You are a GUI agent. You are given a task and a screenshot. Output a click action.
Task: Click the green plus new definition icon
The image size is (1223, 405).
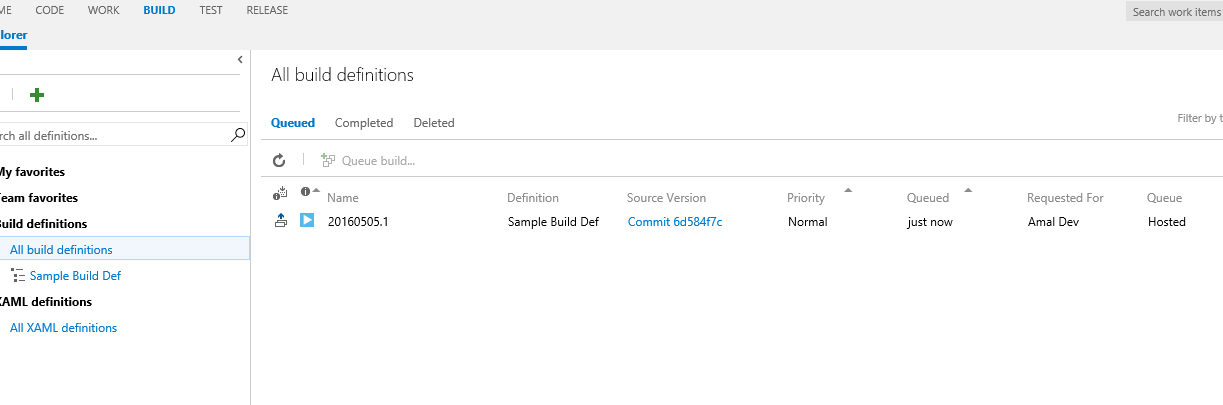click(x=37, y=95)
